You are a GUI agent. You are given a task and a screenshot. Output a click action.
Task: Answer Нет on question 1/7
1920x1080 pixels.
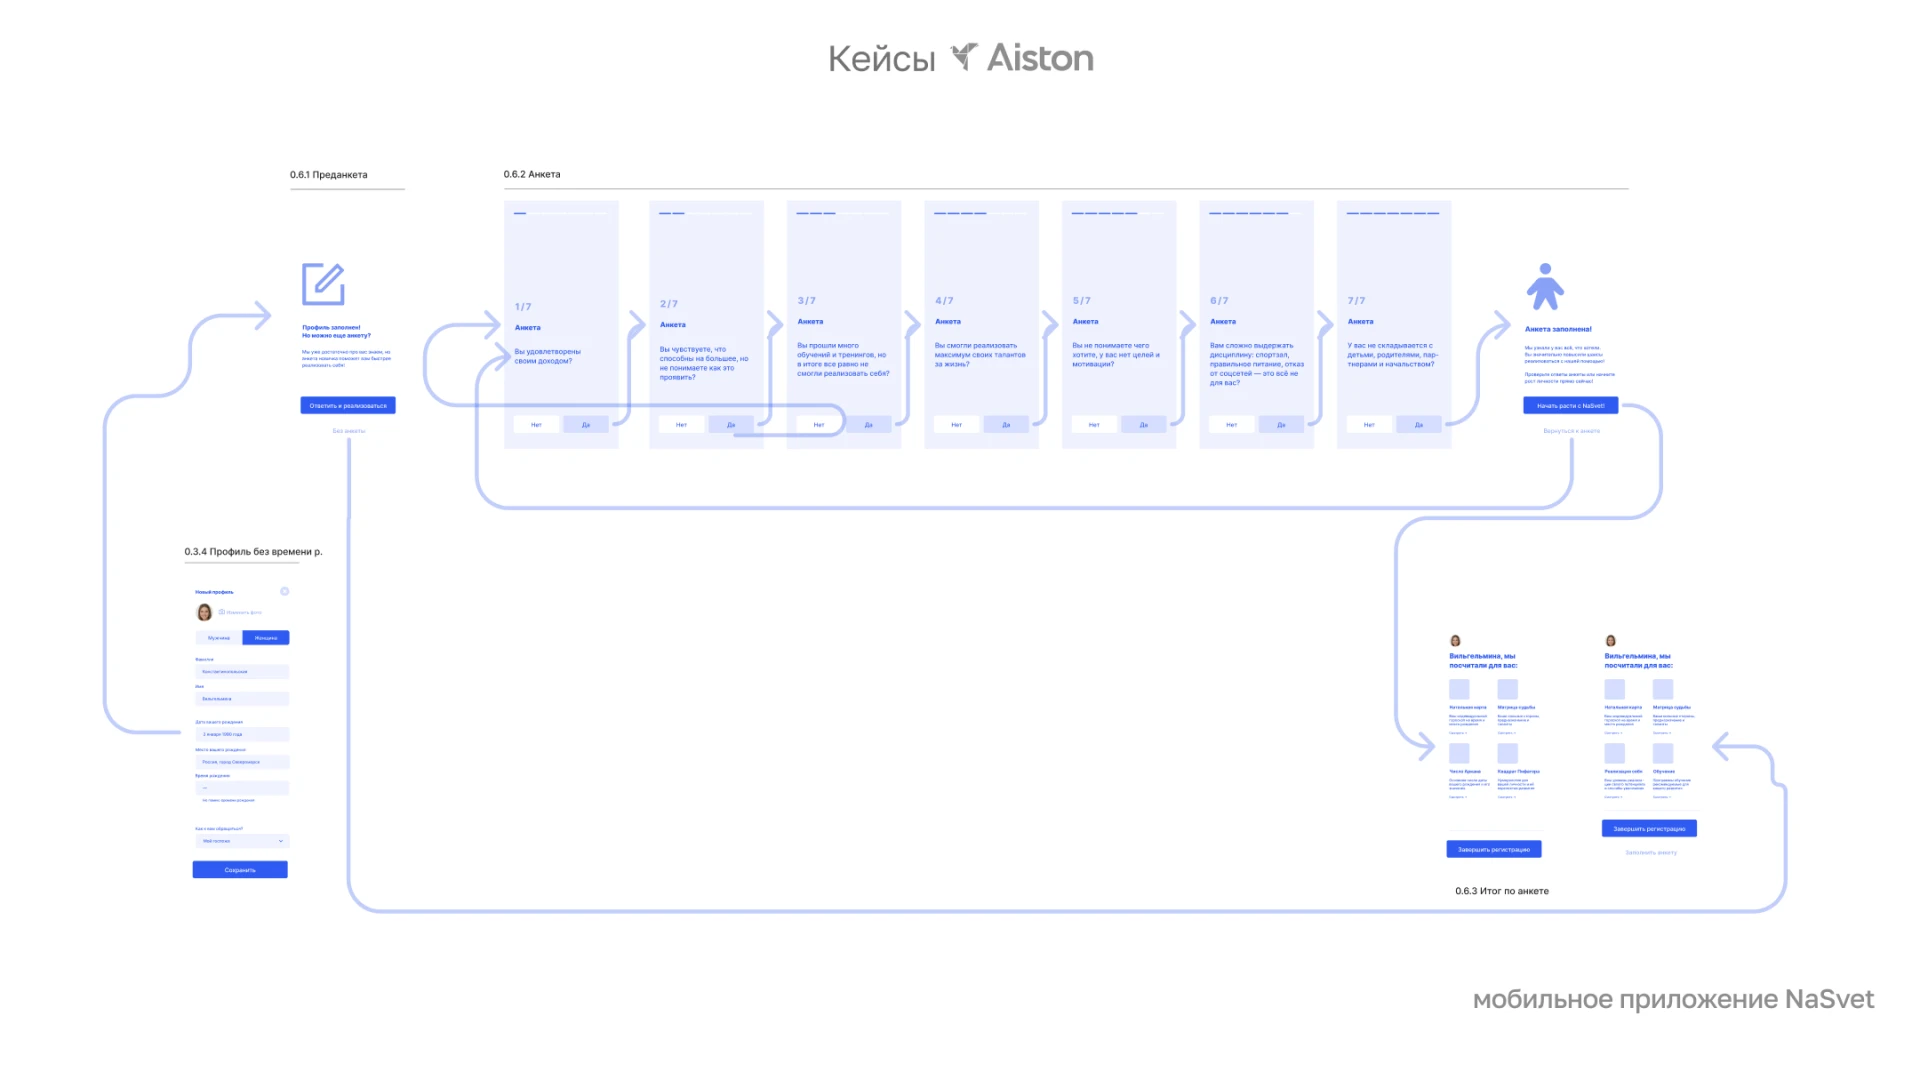tap(537, 425)
